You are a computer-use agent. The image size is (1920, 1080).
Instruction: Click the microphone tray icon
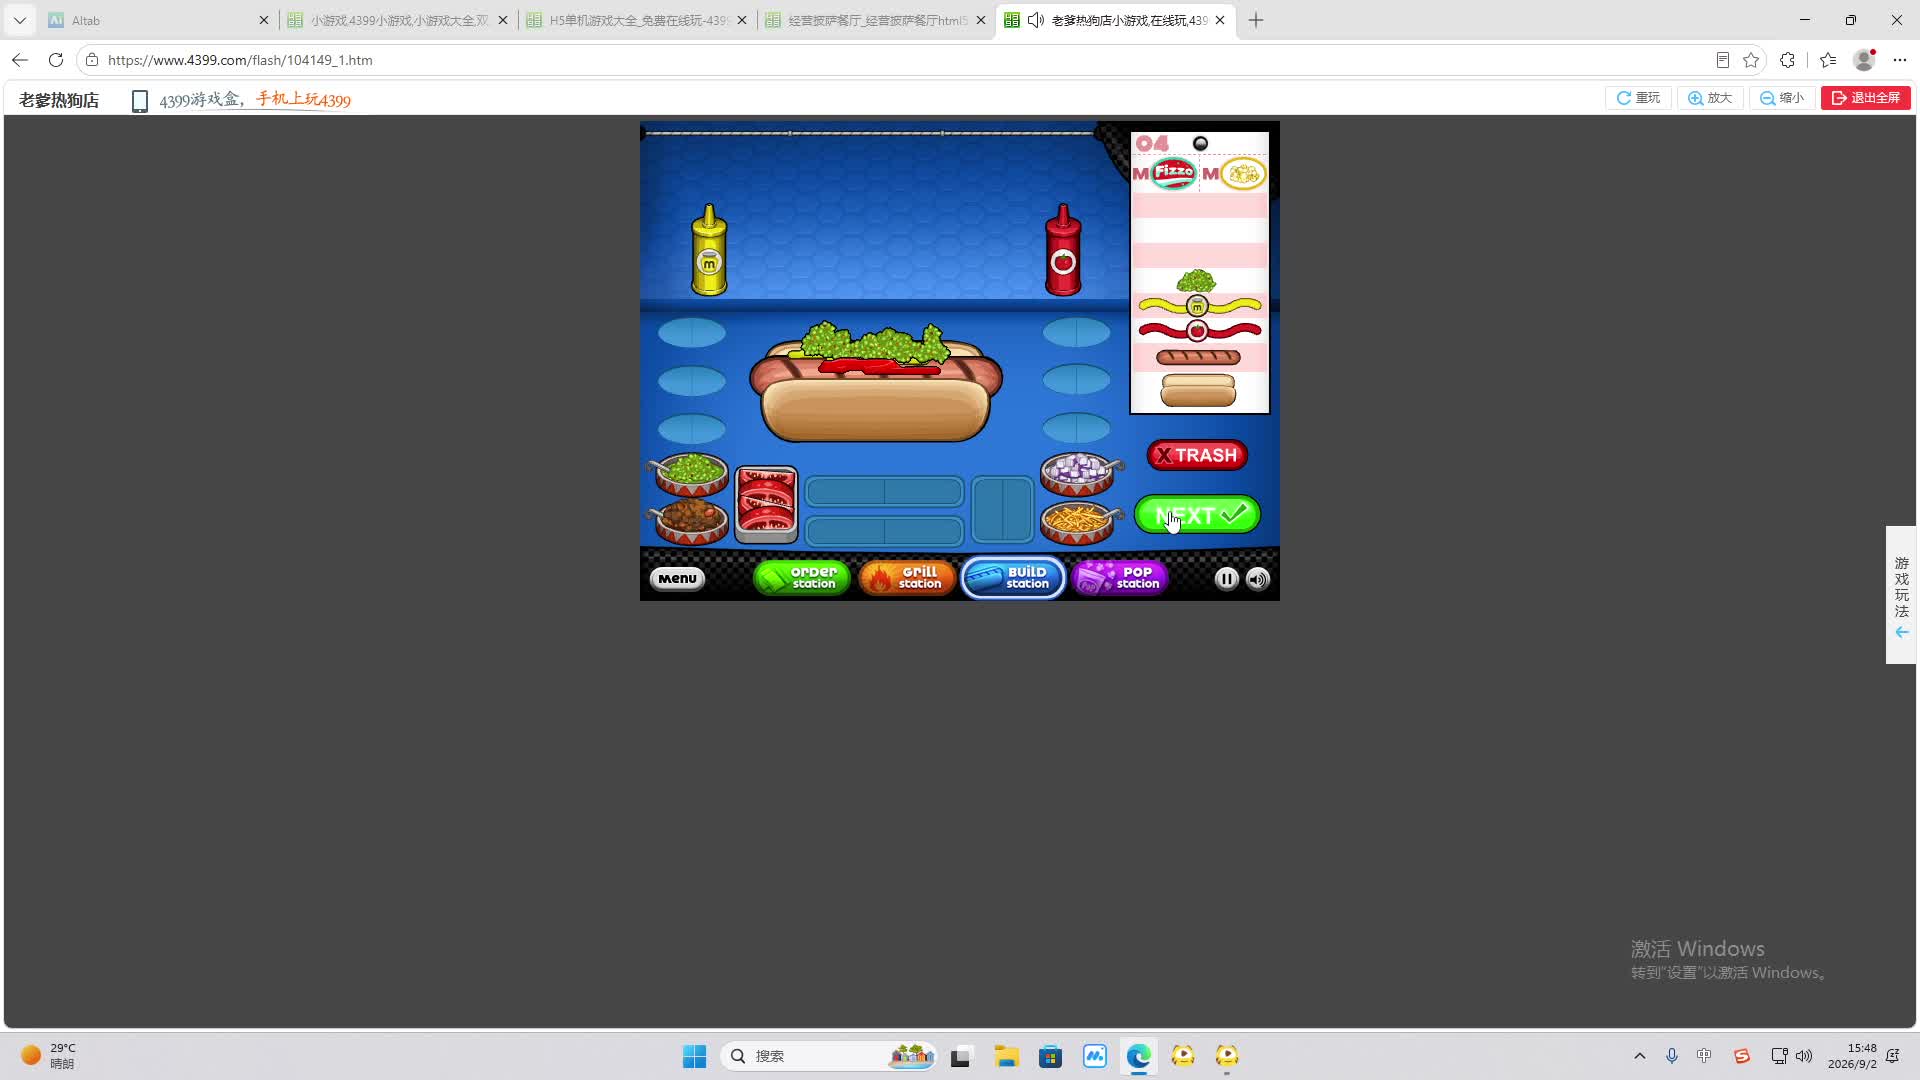point(1672,1056)
